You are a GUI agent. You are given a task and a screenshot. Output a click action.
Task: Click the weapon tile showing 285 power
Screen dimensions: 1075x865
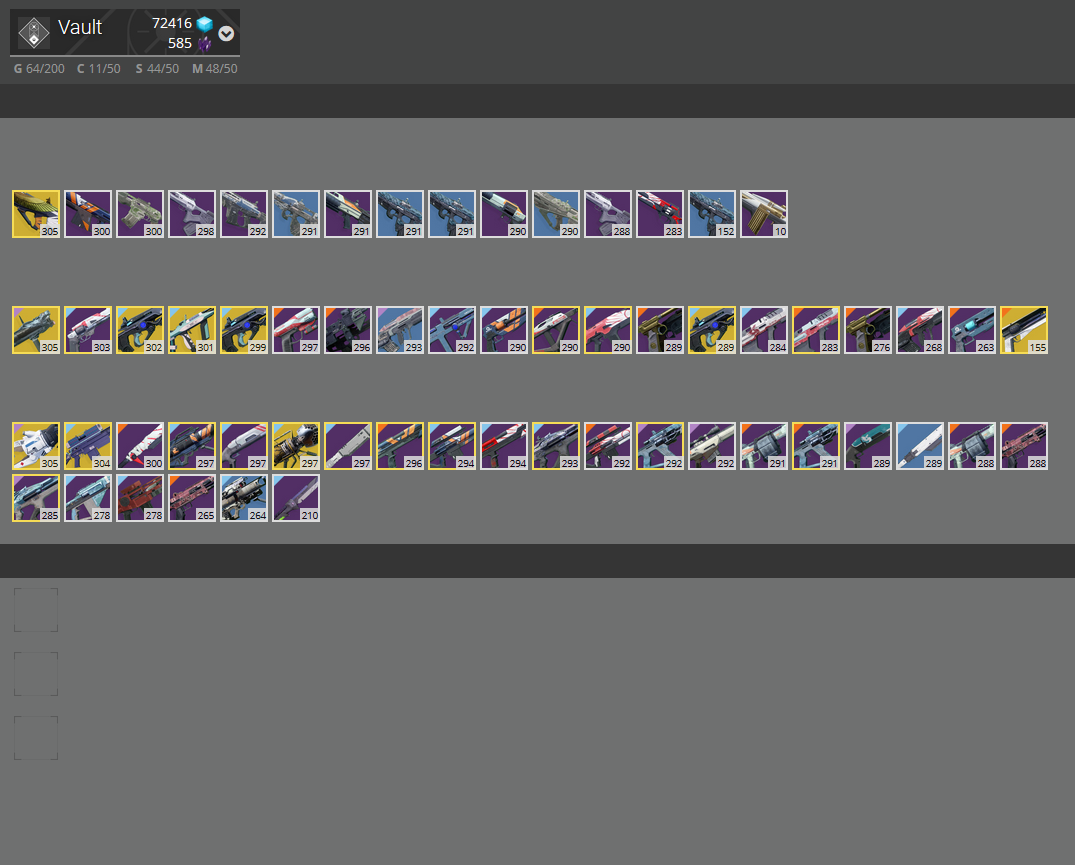(x=36, y=498)
